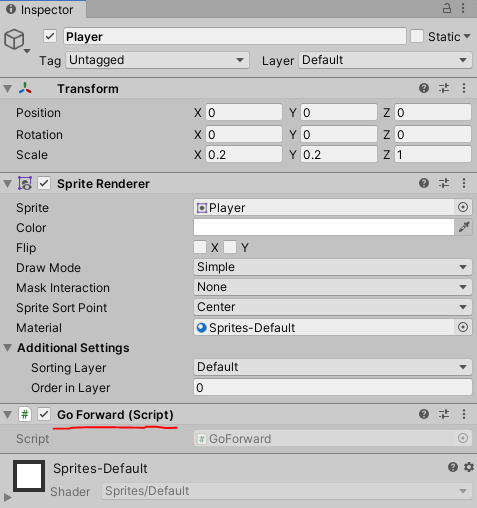This screenshot has height=508, width=477.
Task: Open Sprite Renderer preset selector
Action: click(x=444, y=183)
